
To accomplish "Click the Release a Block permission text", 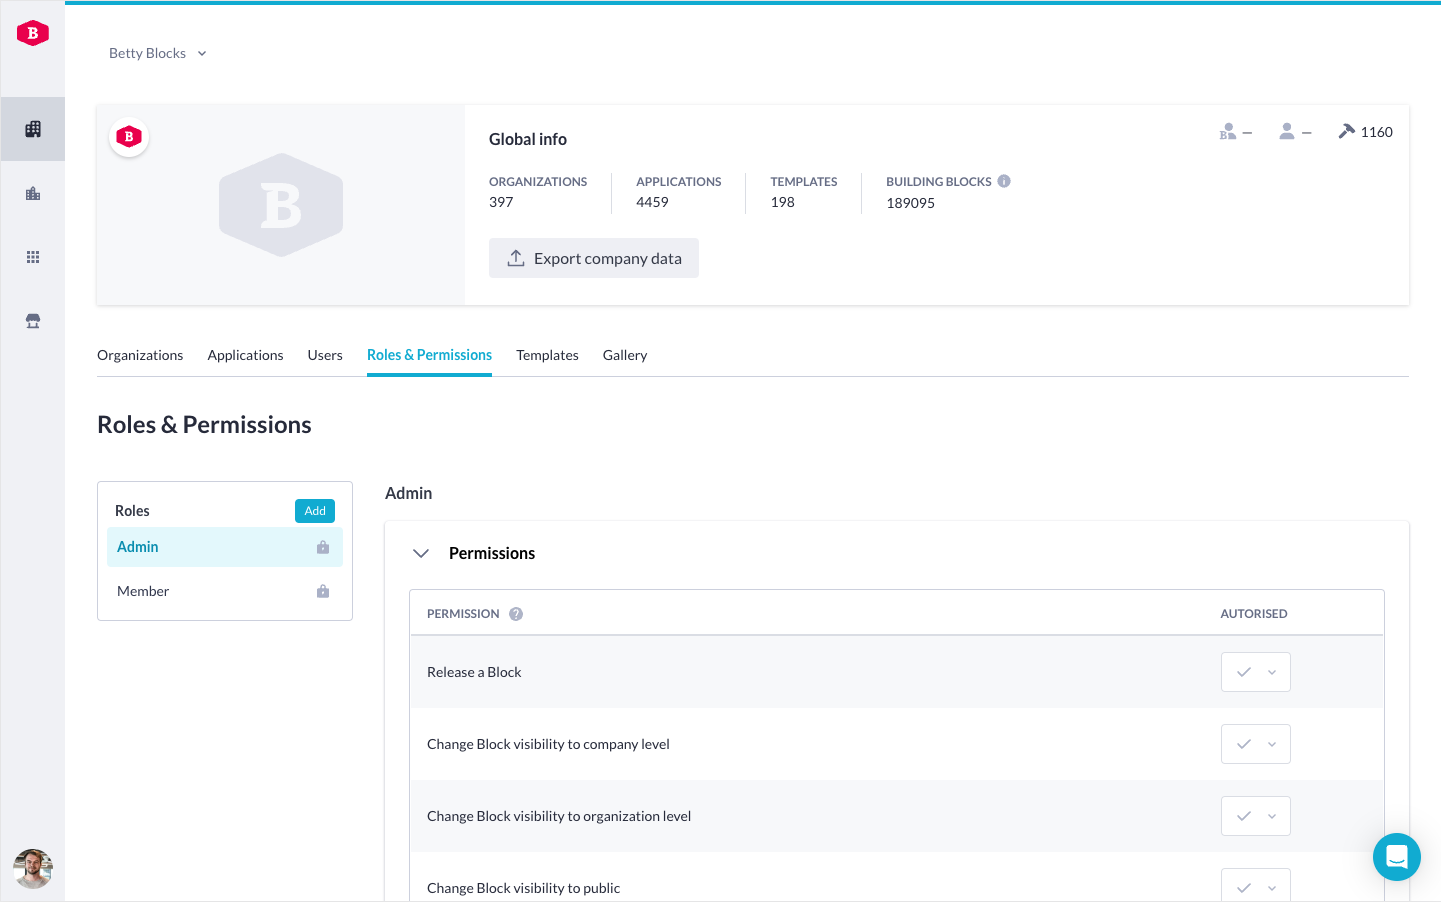I will 474,672.
